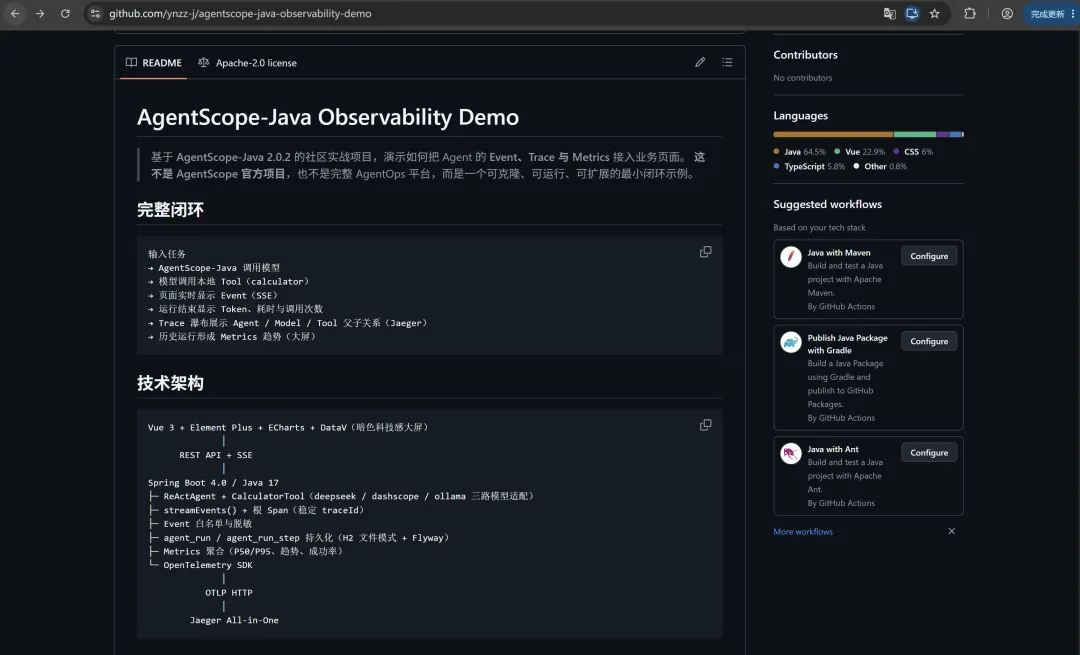Click 'OTLP HTTP' code line
The height and width of the screenshot is (655, 1080).
pyautogui.click(x=229, y=593)
